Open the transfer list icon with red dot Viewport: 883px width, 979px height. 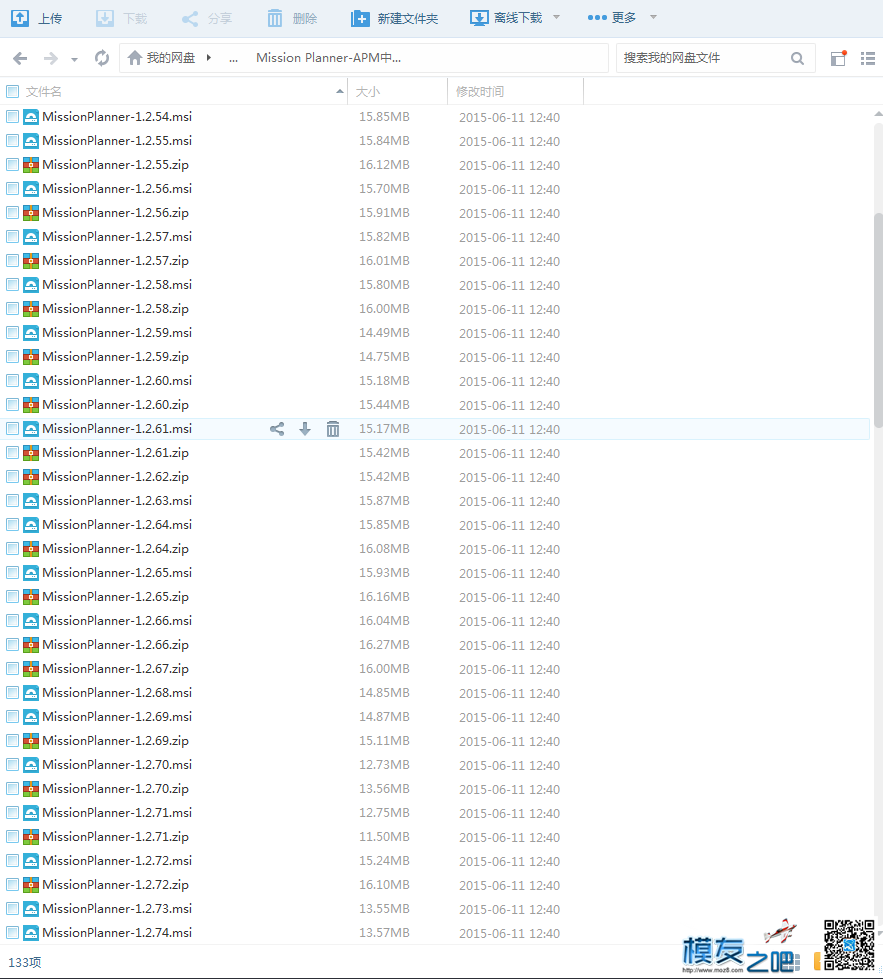pos(838,58)
